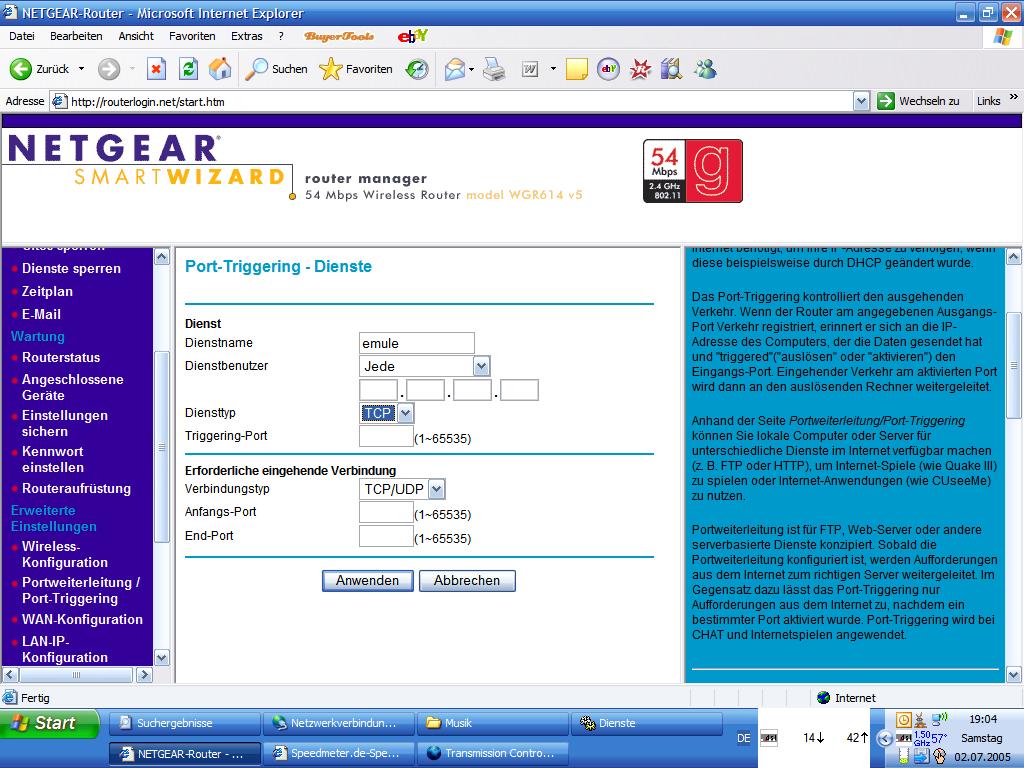Click sidebar horizontal scroll right arrow
1024x768 pixels.
tap(144, 674)
